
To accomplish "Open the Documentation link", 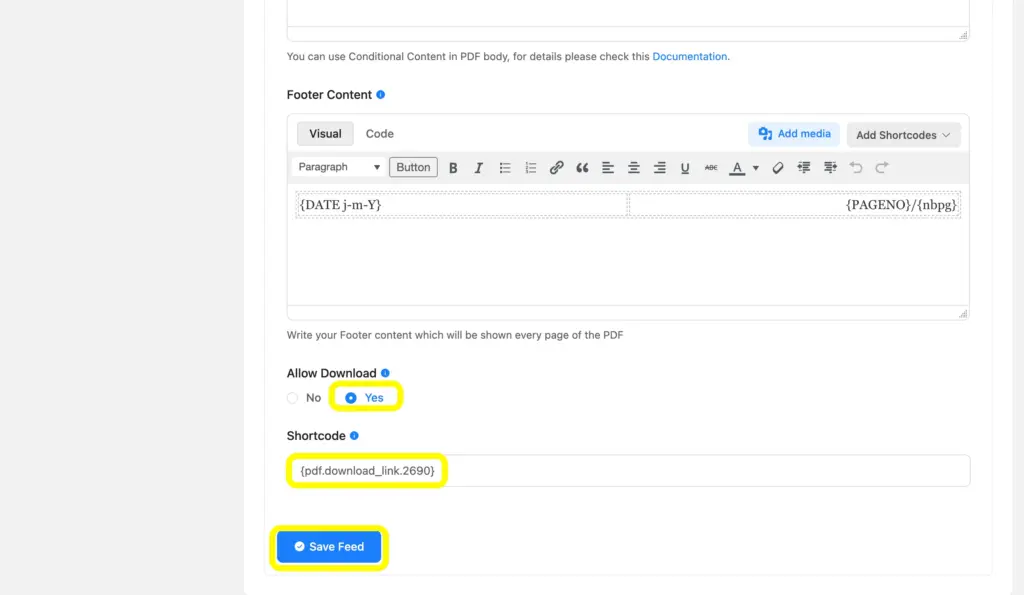I will 690,56.
